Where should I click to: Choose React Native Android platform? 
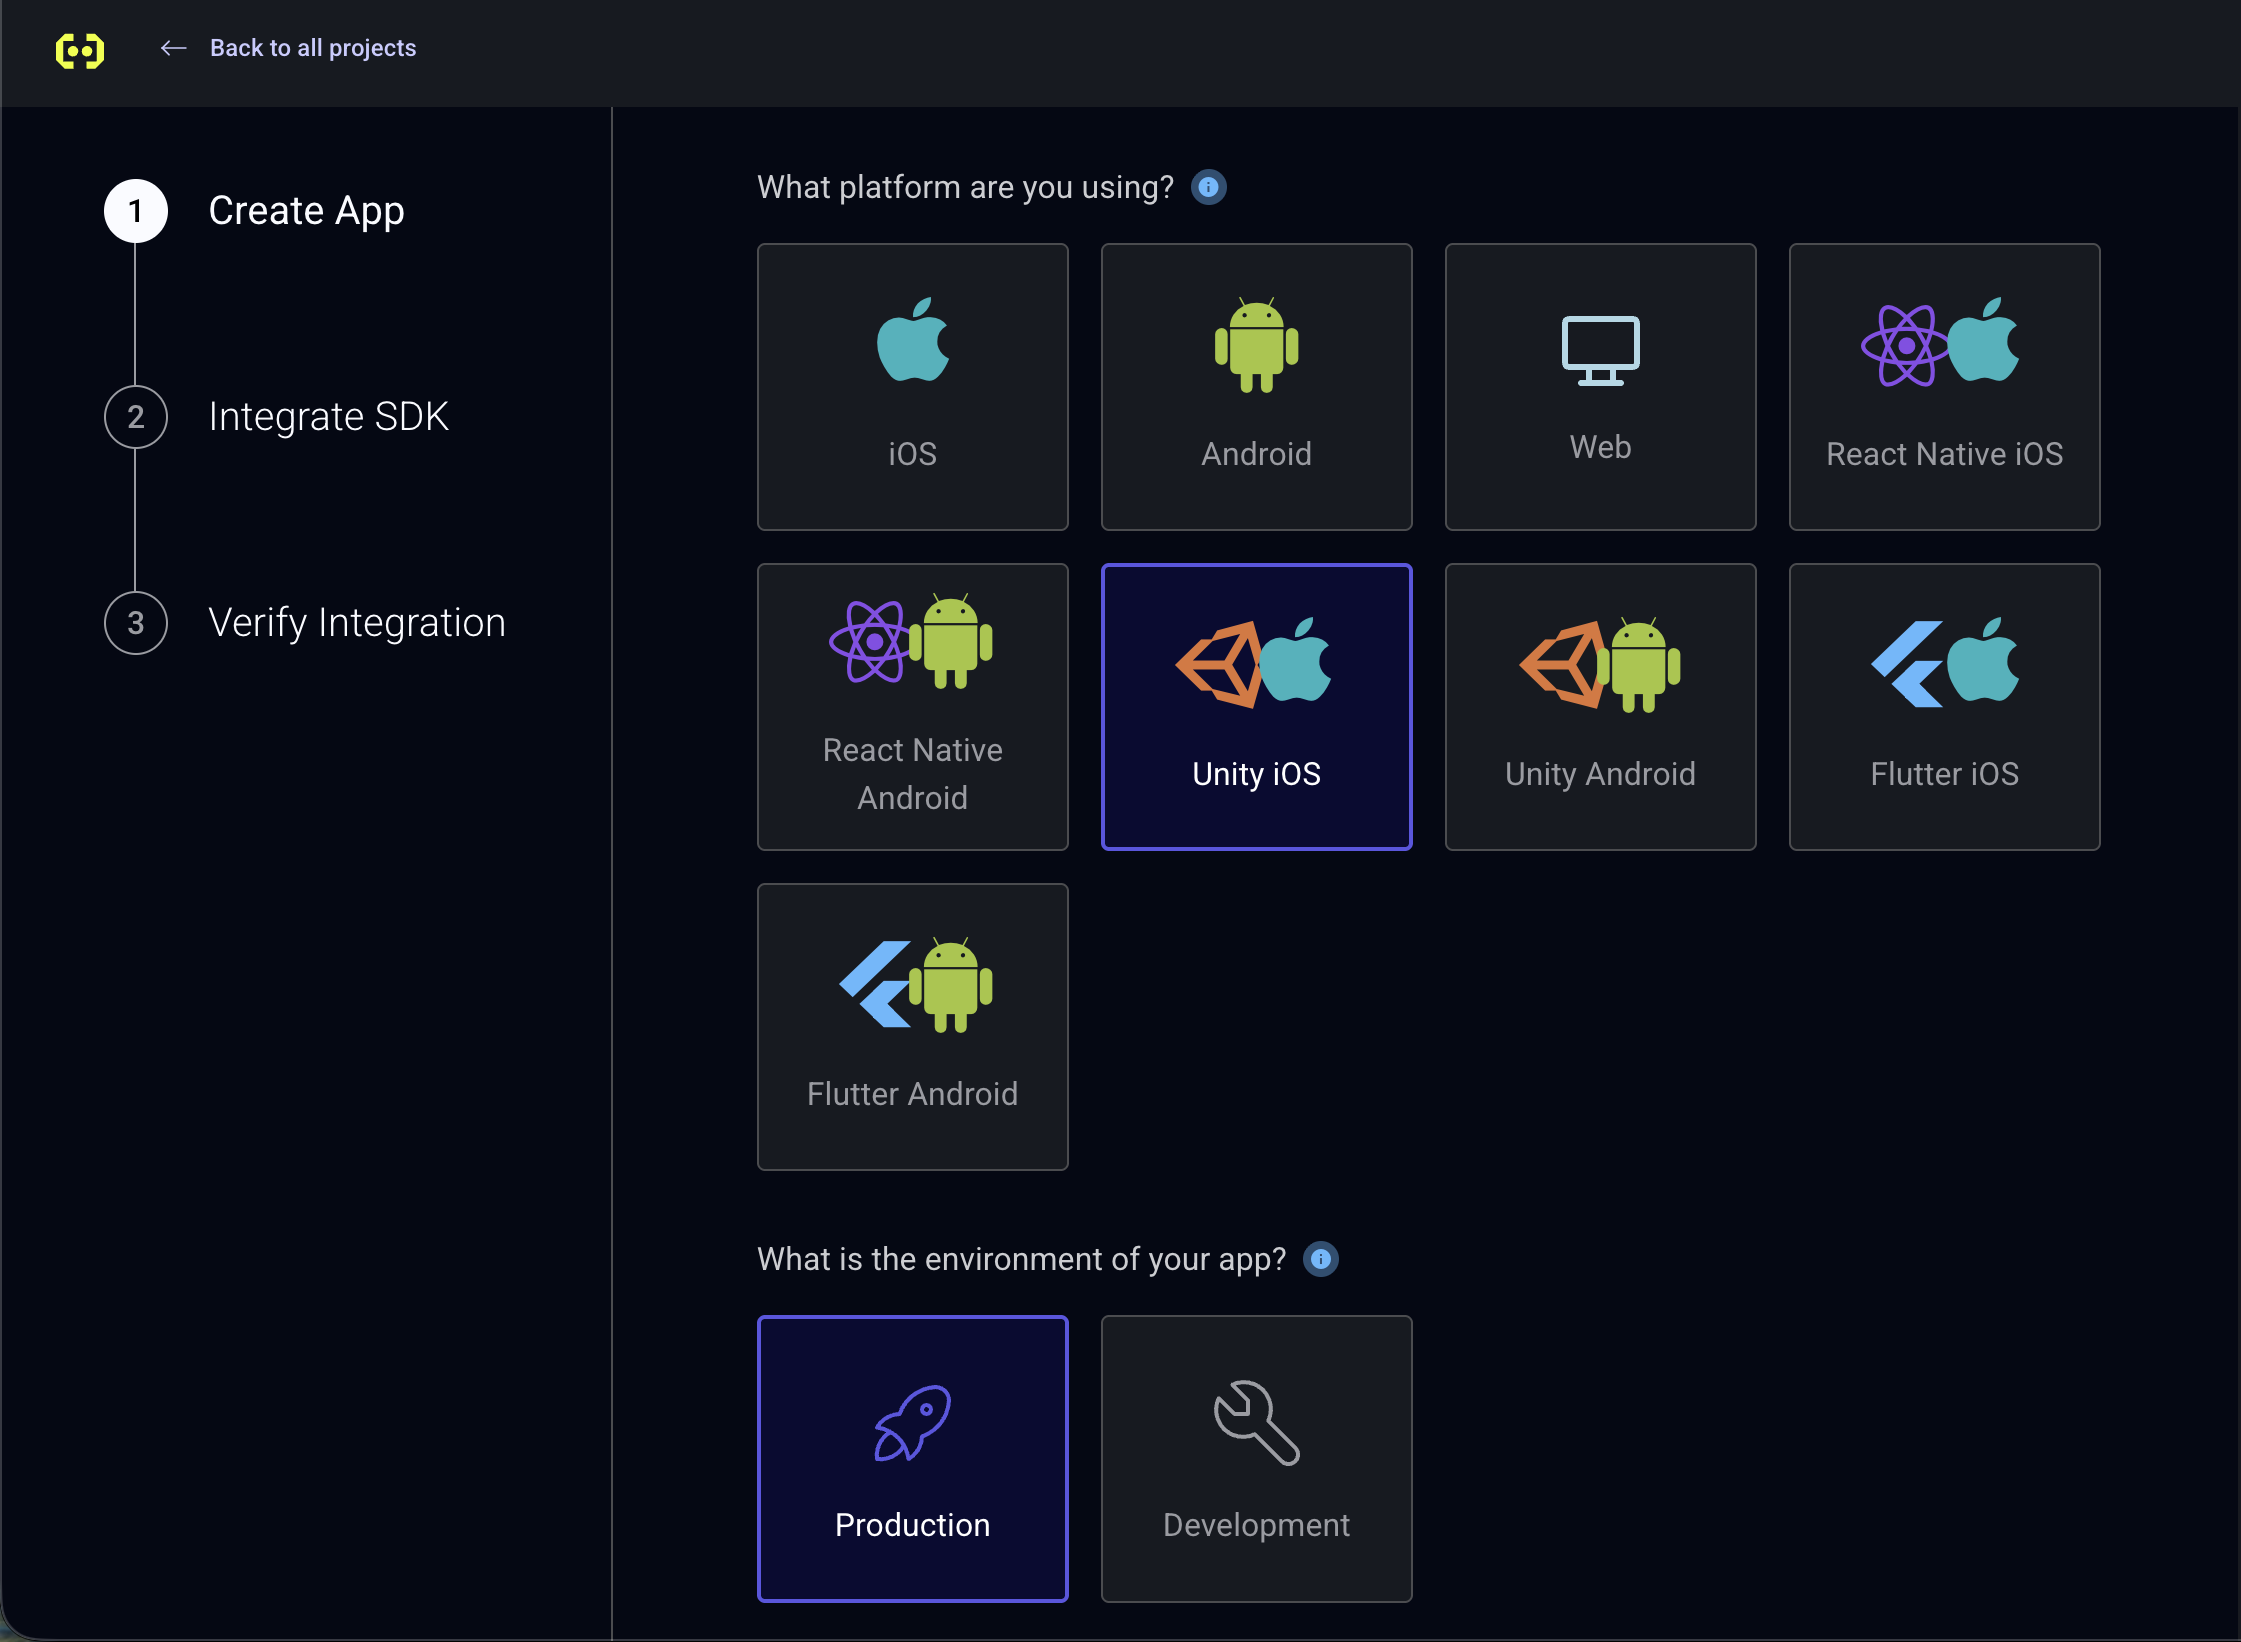[x=912, y=707]
